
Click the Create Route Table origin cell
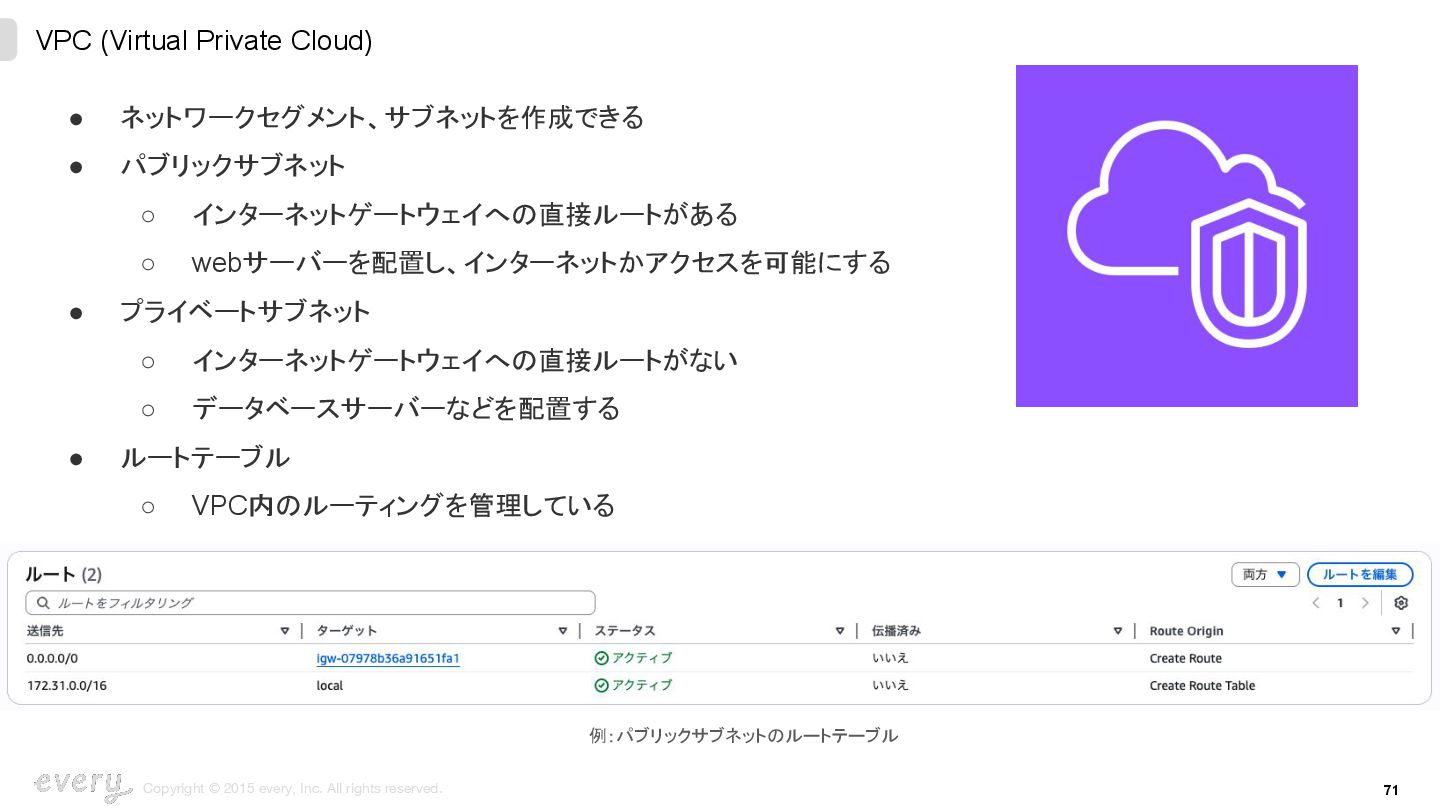(x=1202, y=686)
